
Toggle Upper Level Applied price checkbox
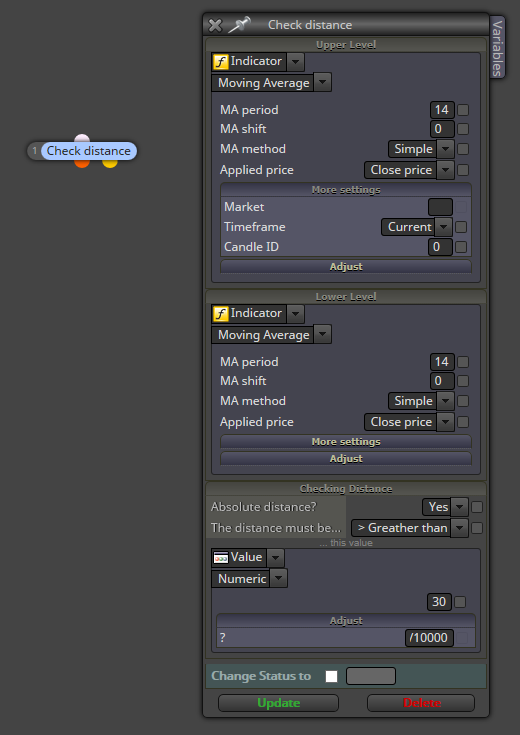pyautogui.click(x=463, y=170)
